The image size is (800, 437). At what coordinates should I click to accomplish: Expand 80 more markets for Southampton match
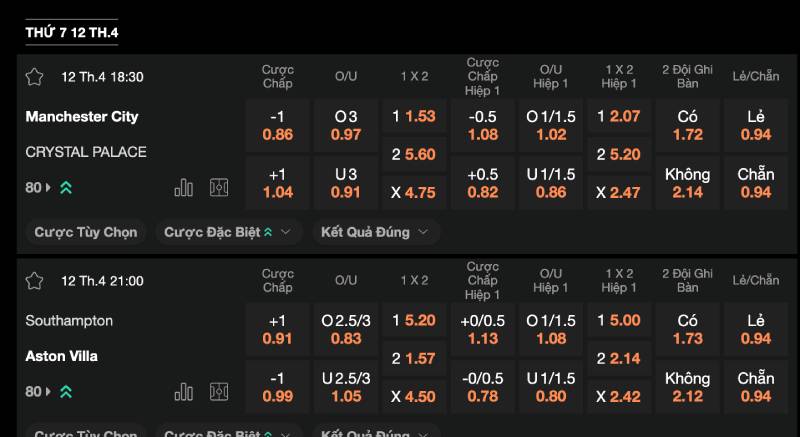pos(38,392)
